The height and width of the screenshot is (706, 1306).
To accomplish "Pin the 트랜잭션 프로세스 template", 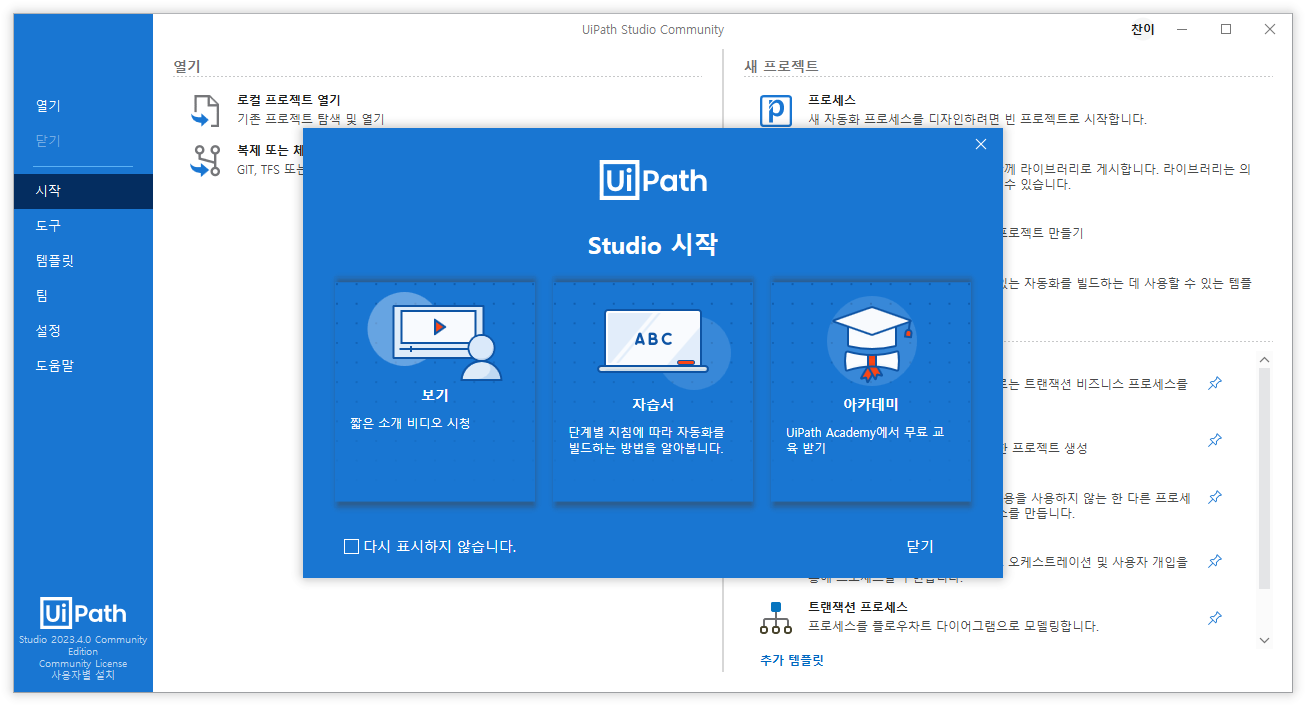I will click(1214, 618).
